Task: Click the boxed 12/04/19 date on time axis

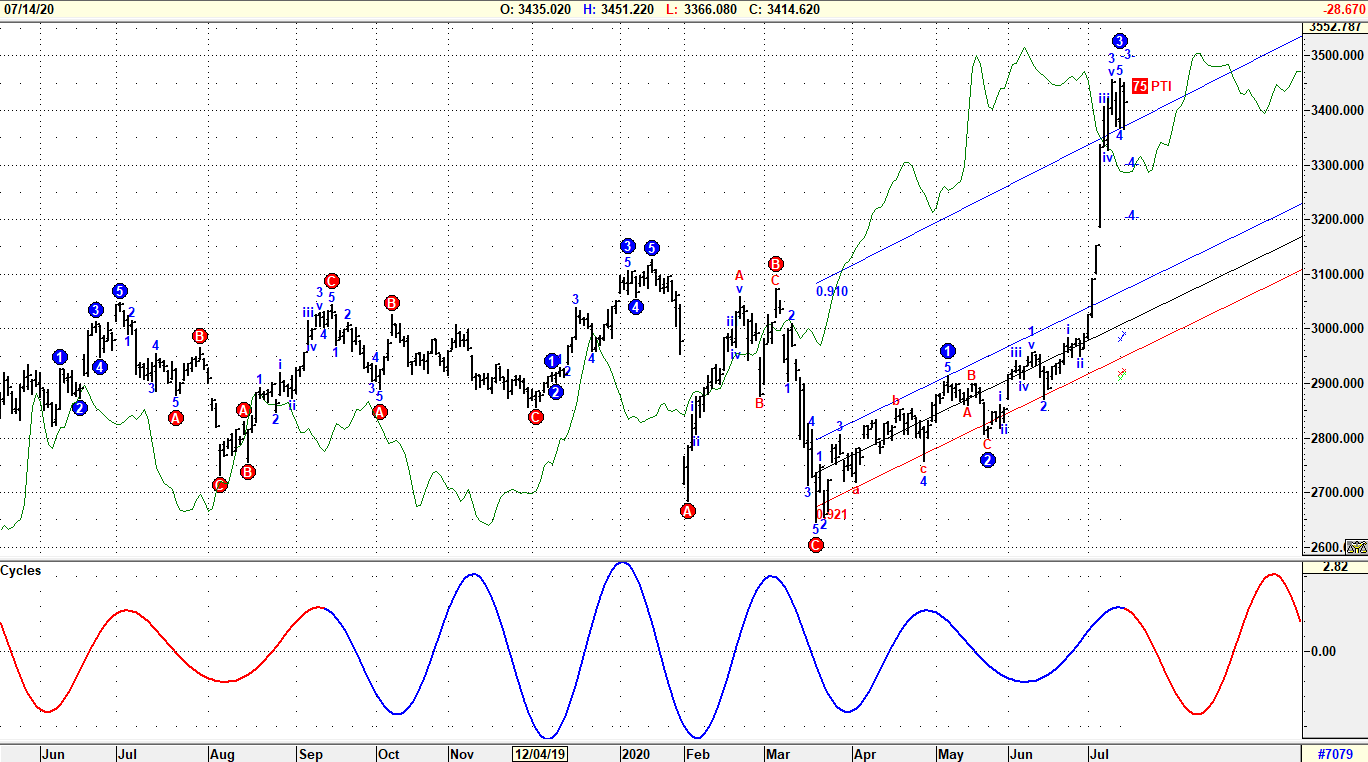Action: click(541, 754)
